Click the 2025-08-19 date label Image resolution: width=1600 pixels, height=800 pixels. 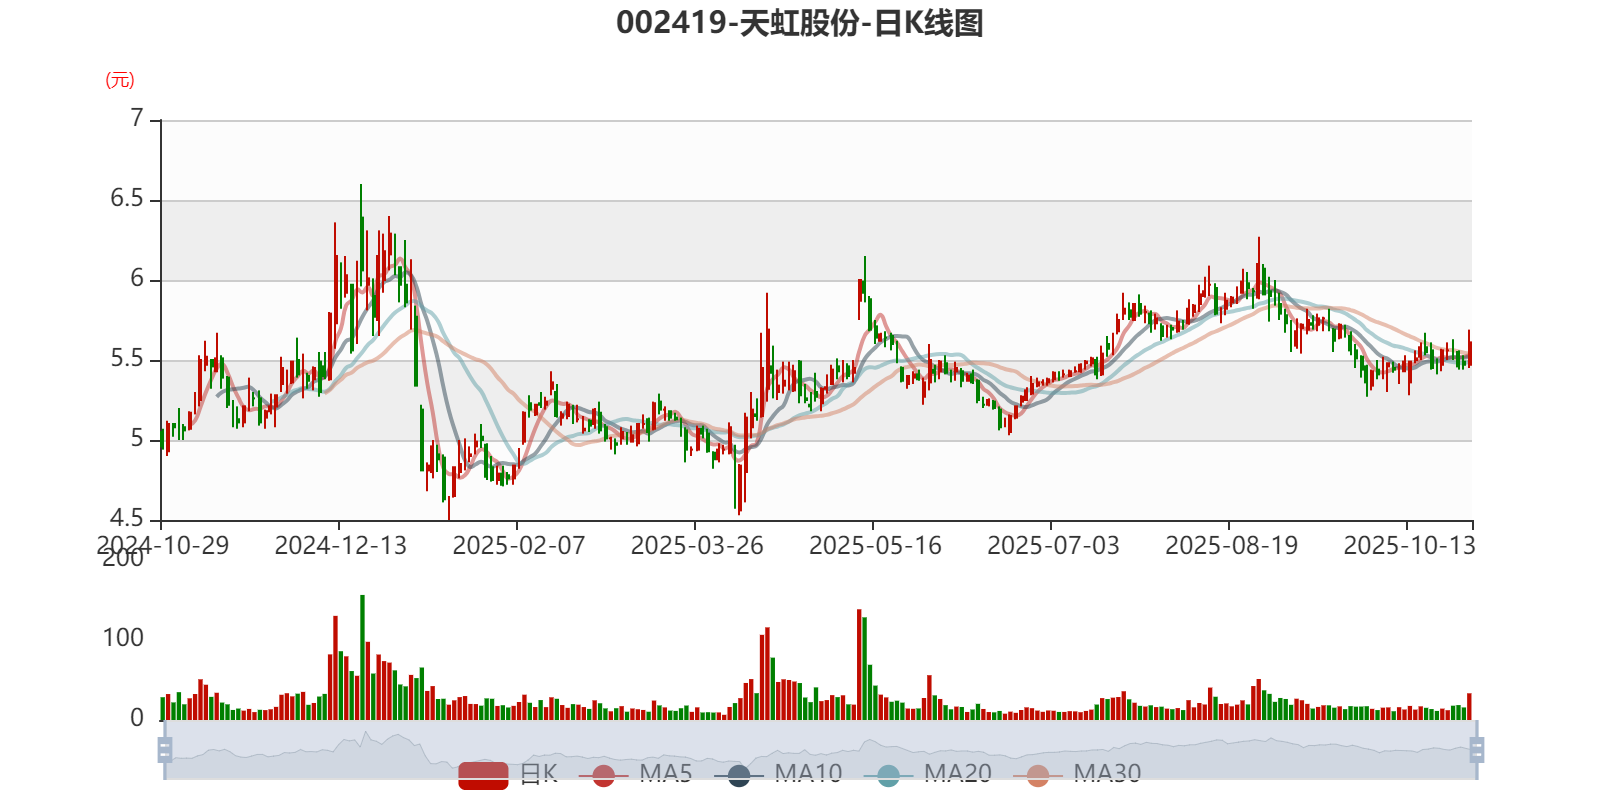click(x=1231, y=545)
